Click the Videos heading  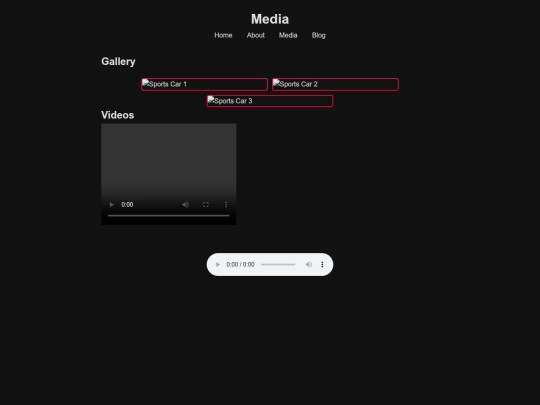pos(117,115)
